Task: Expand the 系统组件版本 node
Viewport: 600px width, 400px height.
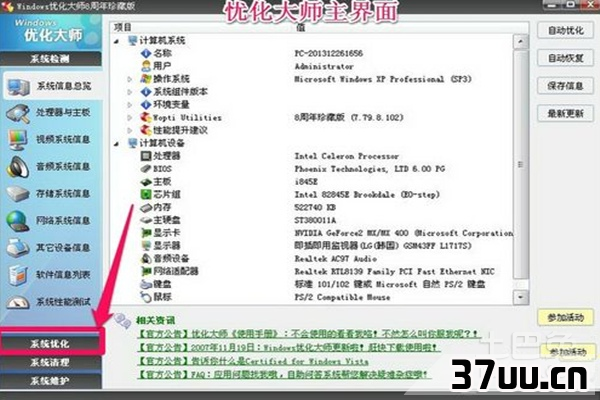Action: point(129,92)
